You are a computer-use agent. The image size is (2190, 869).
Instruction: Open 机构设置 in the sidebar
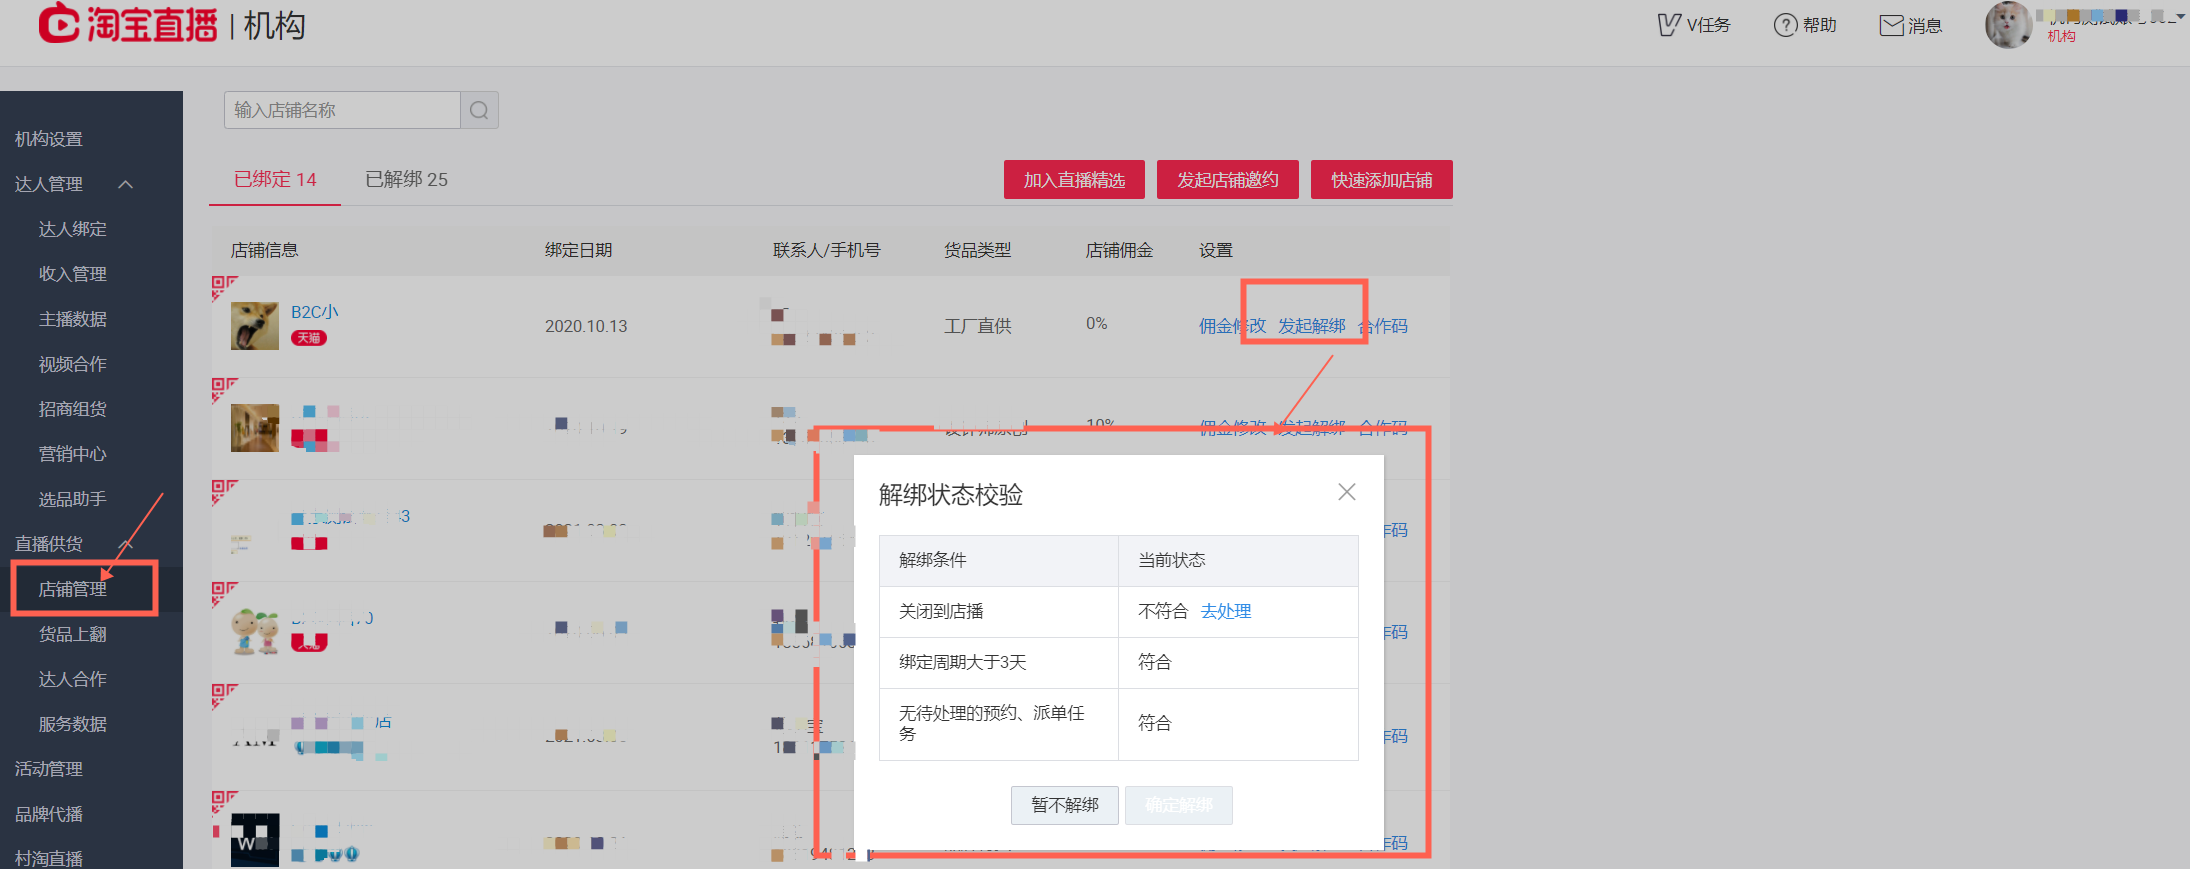[49, 139]
